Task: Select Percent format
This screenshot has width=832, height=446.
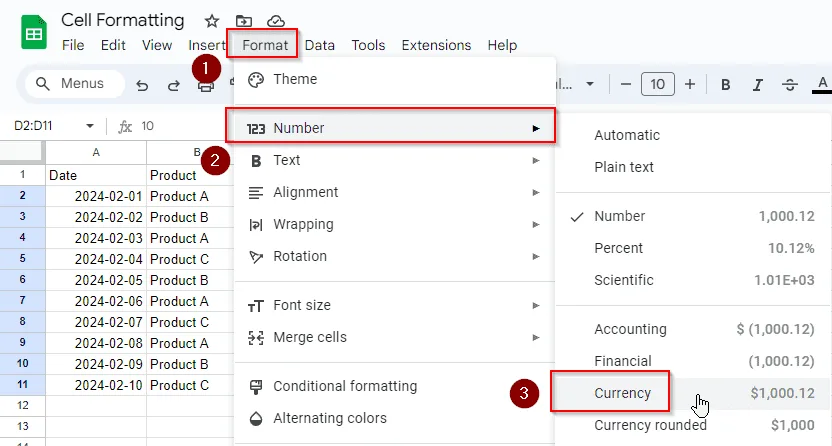Action: [x=692, y=248]
